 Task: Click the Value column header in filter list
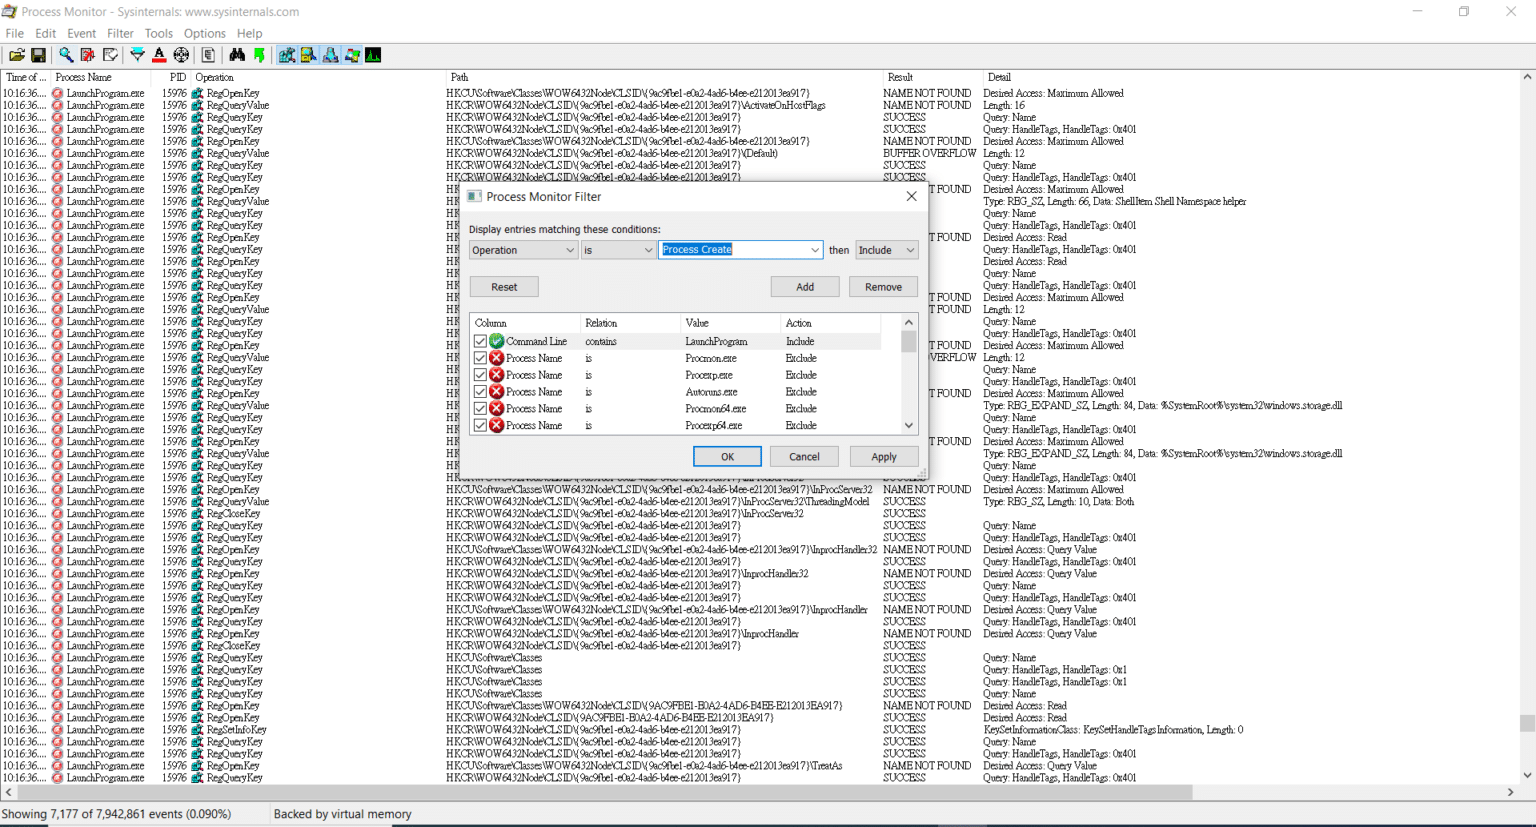(x=730, y=323)
